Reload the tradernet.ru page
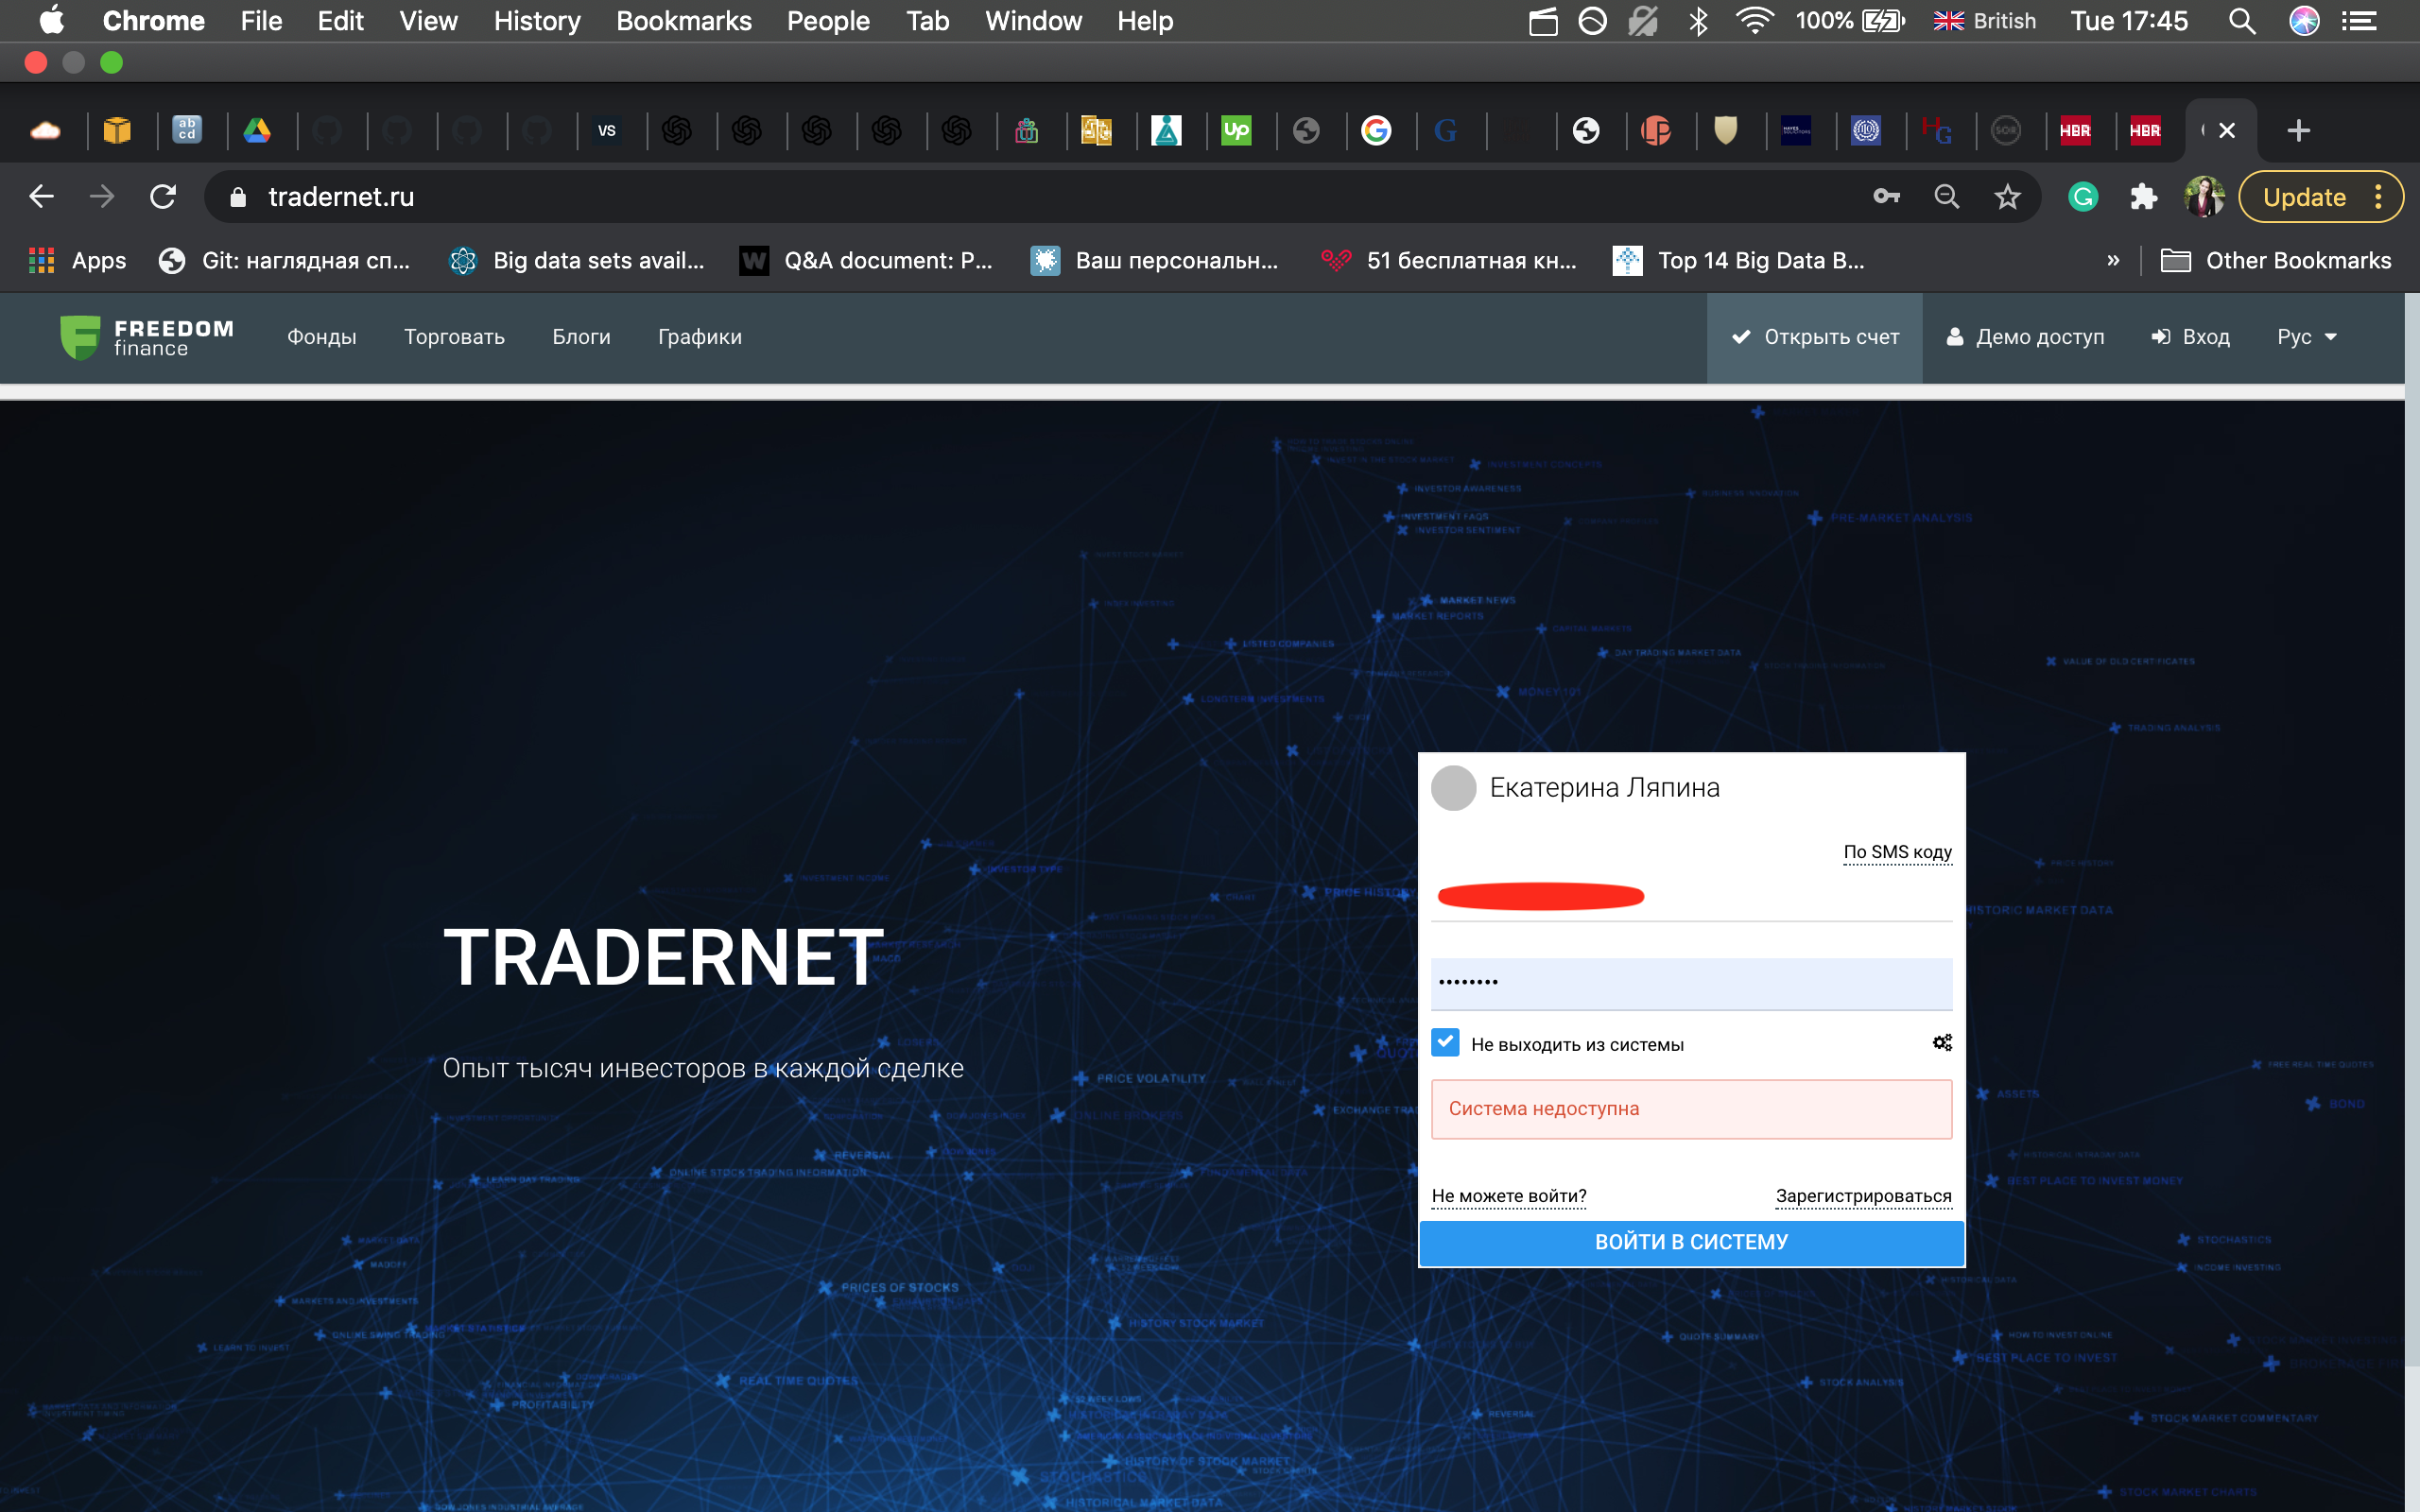This screenshot has width=2420, height=1512. click(x=163, y=197)
